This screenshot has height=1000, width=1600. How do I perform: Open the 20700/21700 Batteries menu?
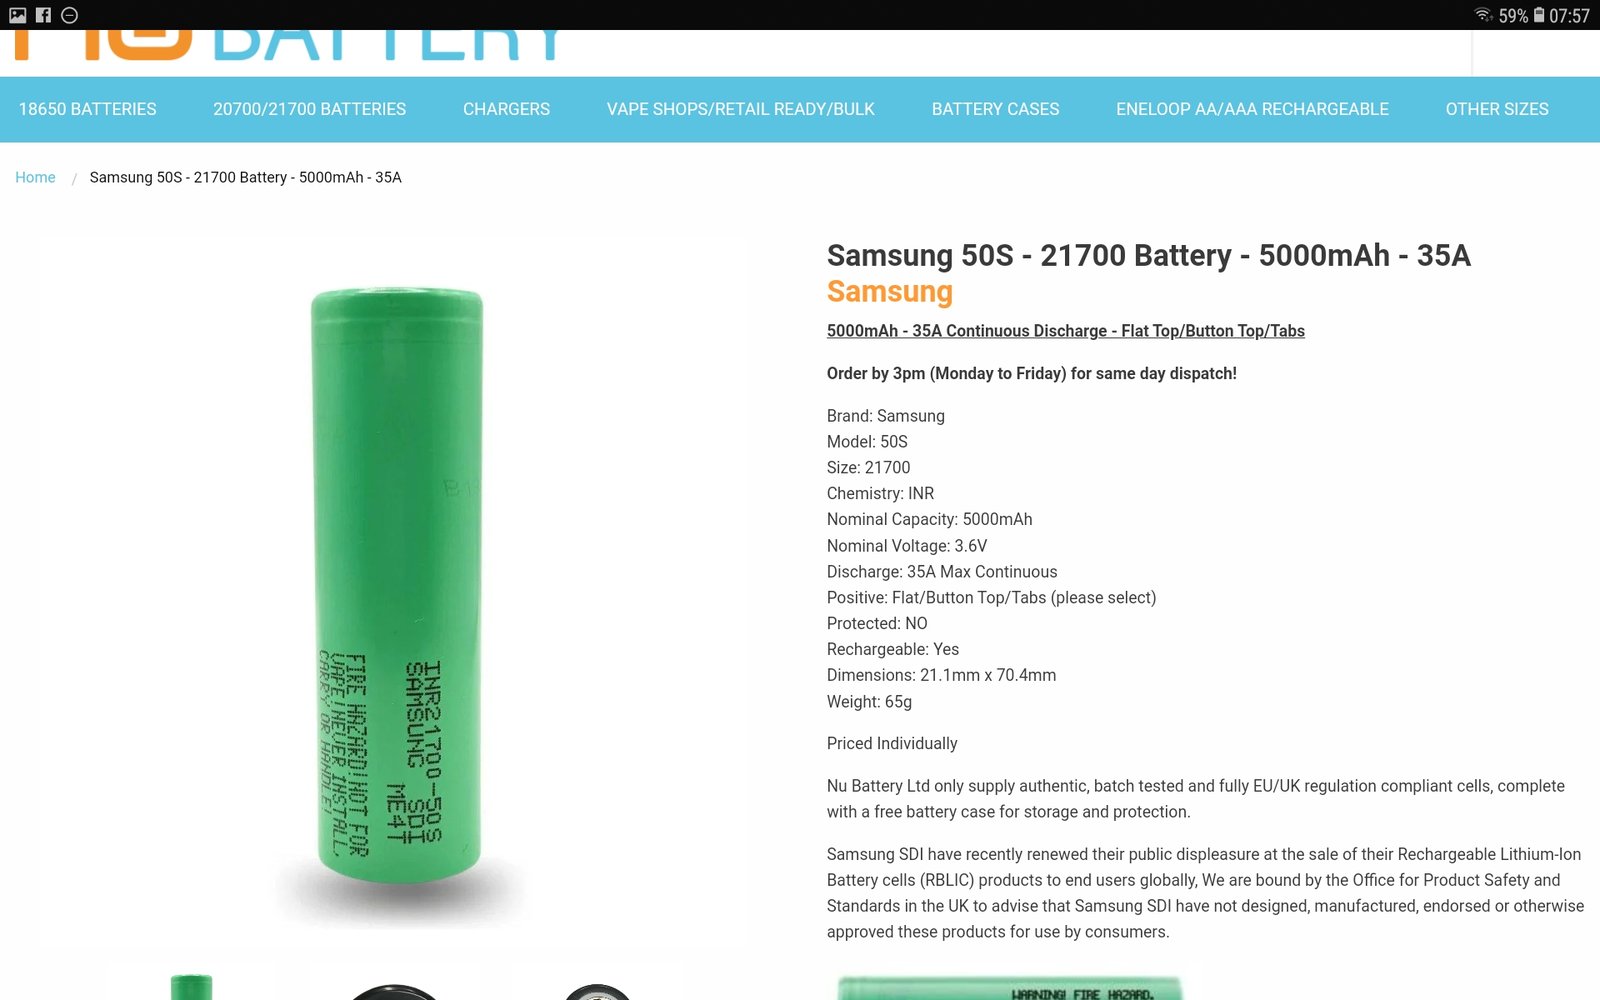309,109
